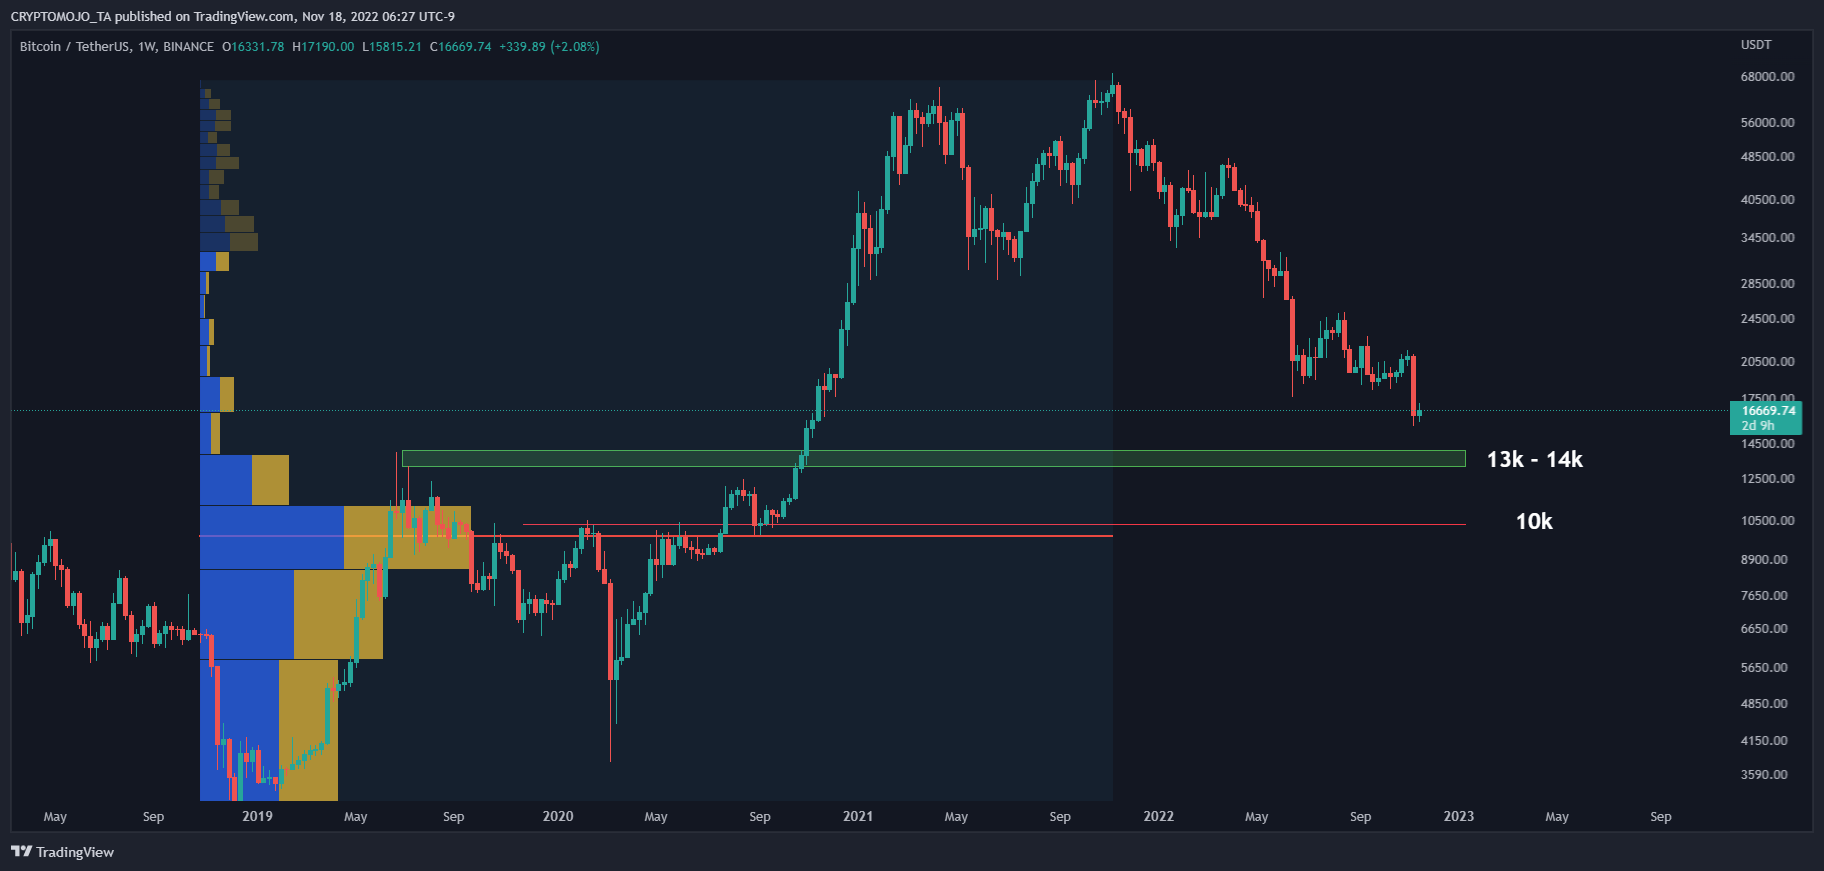Click the USDT currency label
Screen dimensions: 1824x871
(x=1756, y=45)
